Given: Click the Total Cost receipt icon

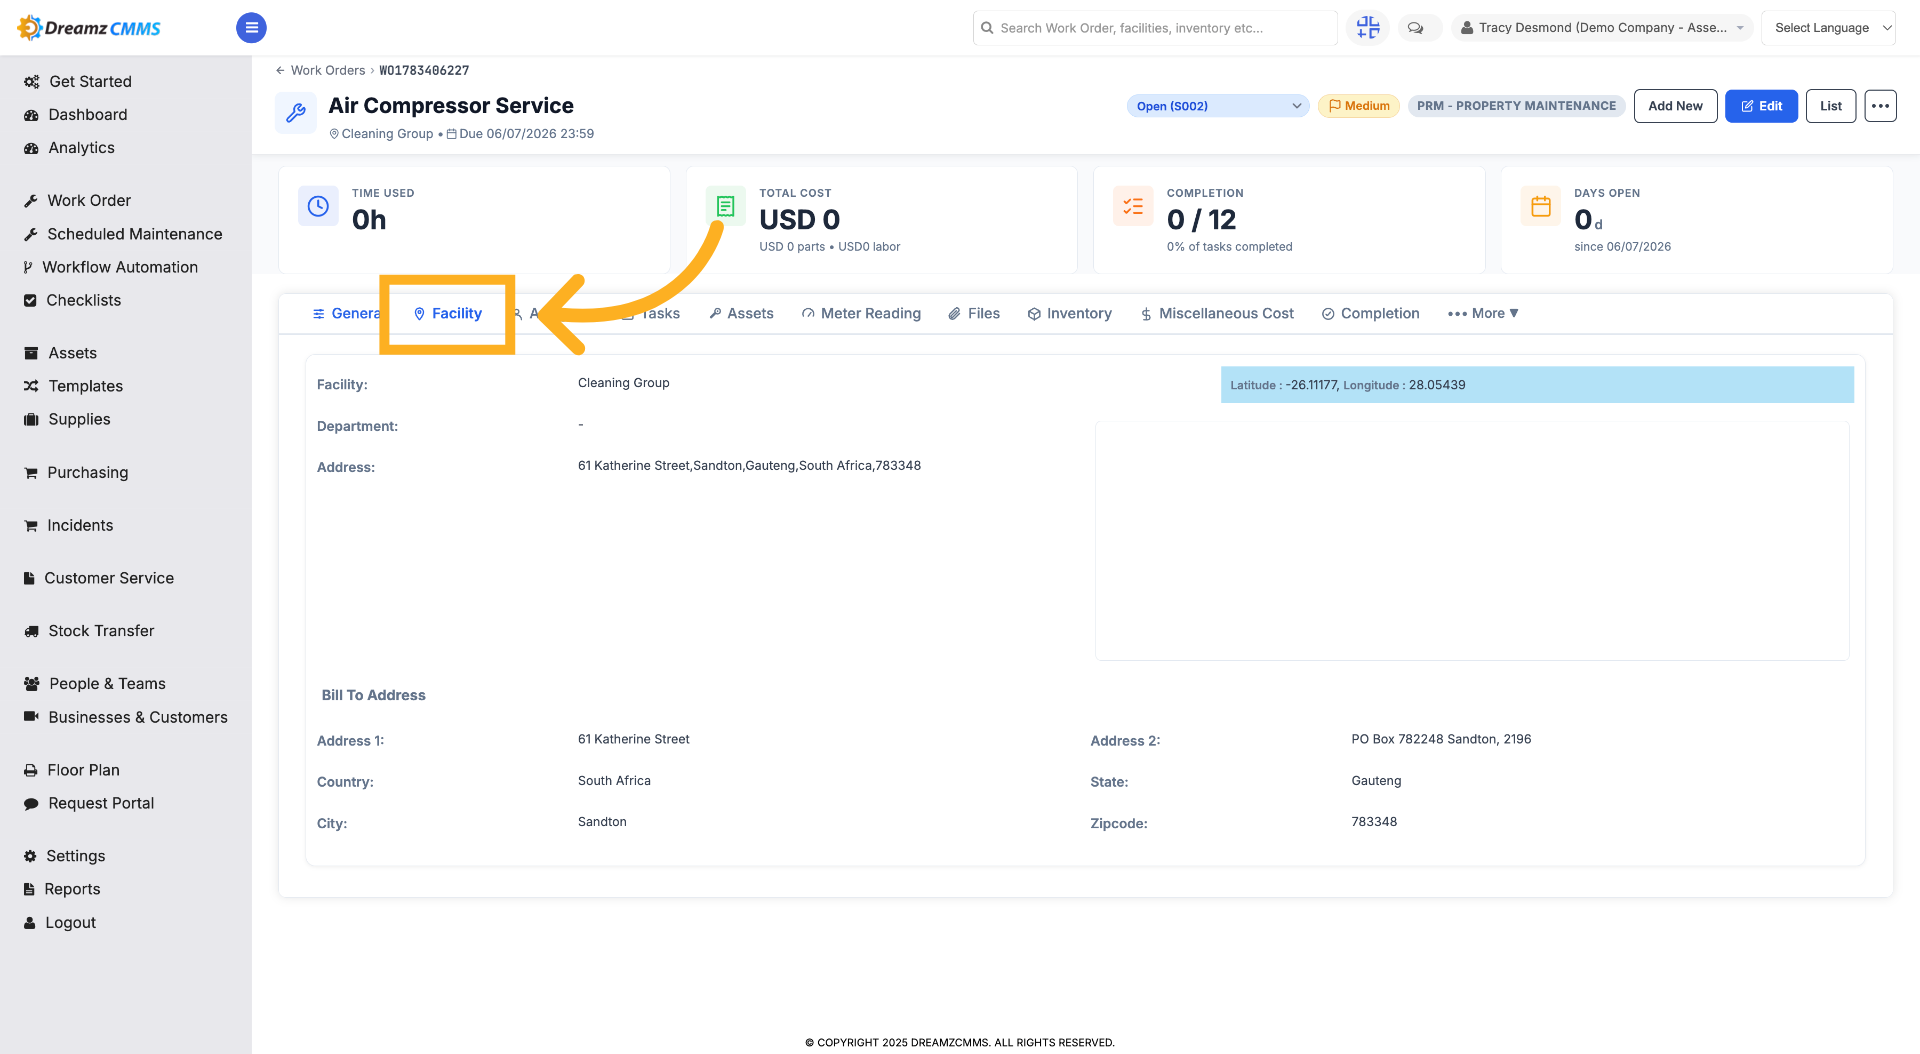Looking at the screenshot, I should (726, 206).
